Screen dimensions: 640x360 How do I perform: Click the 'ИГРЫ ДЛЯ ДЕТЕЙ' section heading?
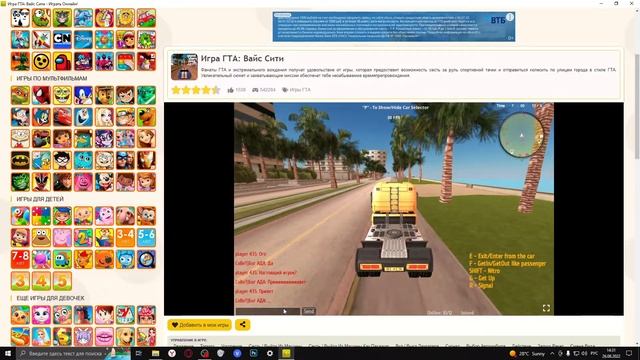coord(40,199)
